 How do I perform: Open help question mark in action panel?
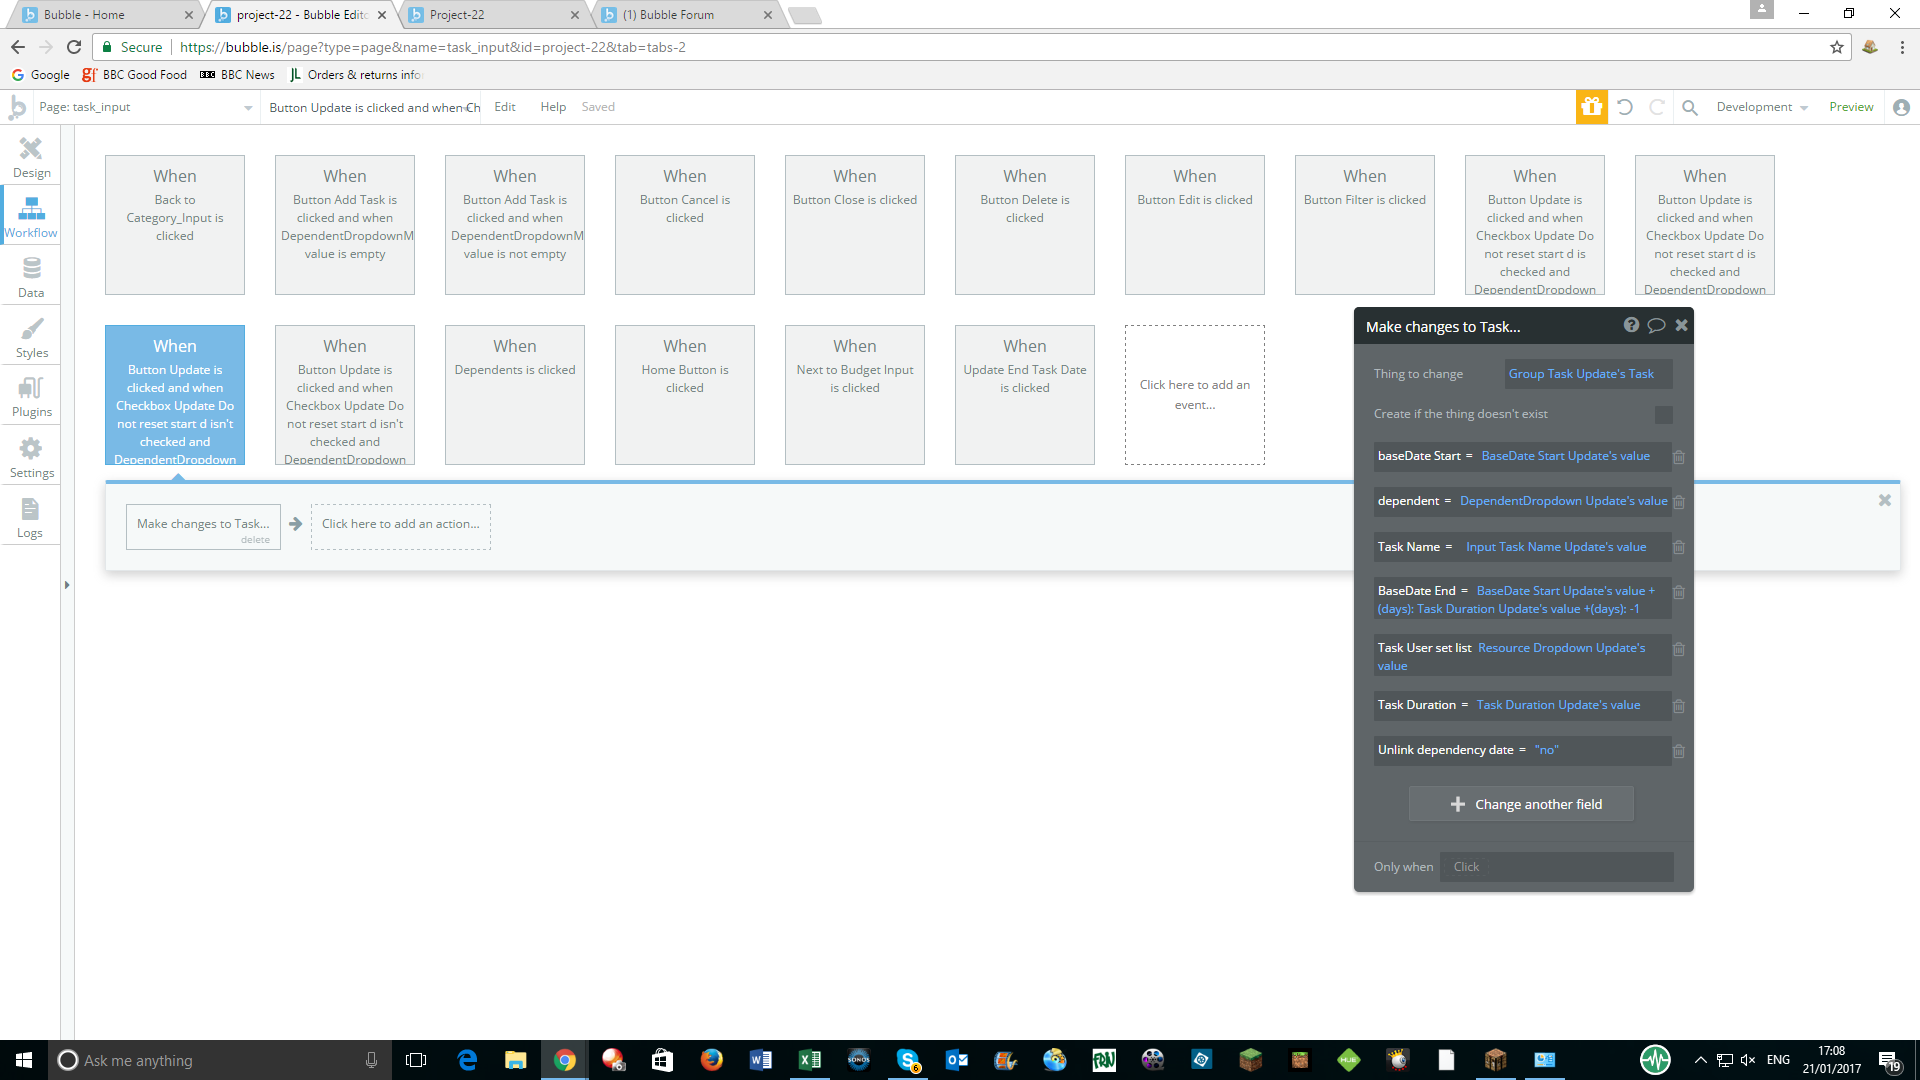pos(1631,325)
